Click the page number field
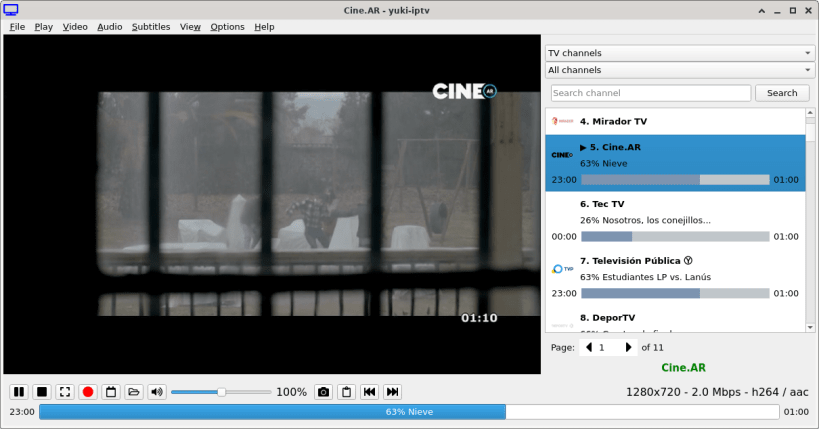This screenshot has width=819, height=429. (608, 347)
